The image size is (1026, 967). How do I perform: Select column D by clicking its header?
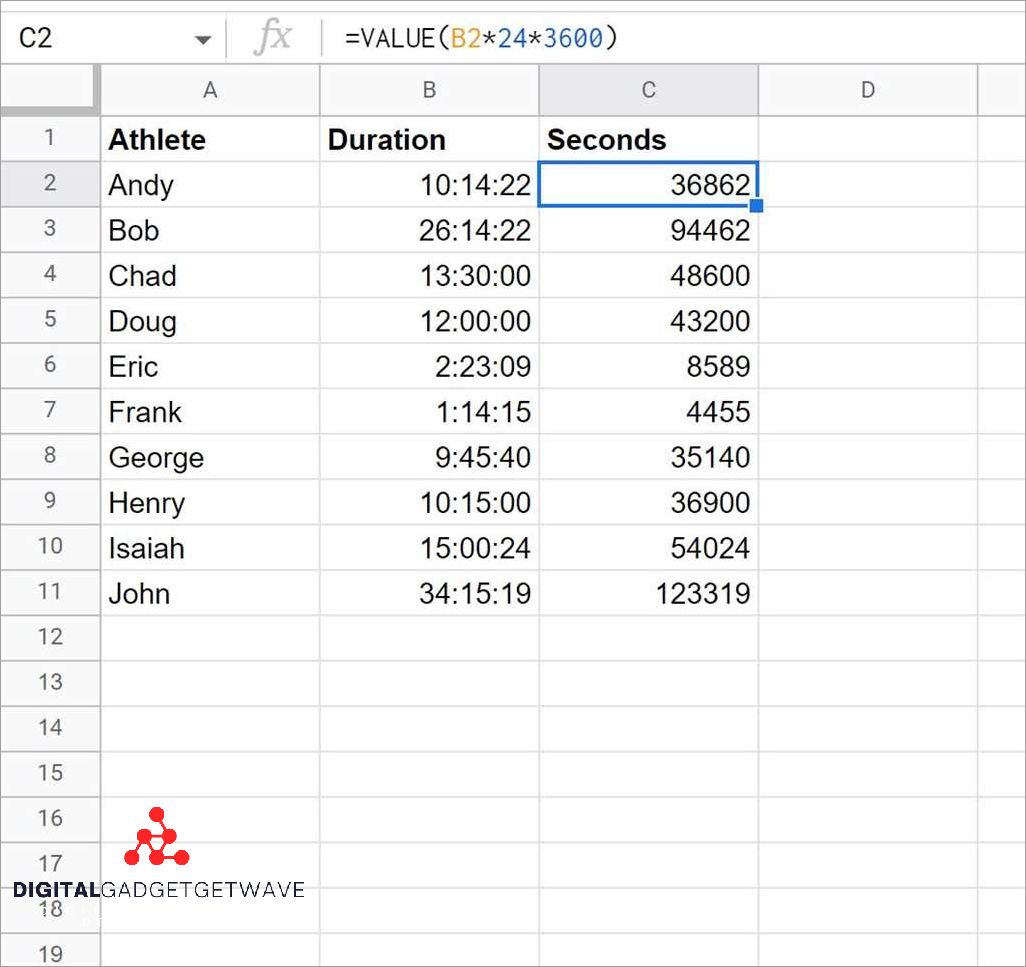pyautogui.click(x=867, y=89)
